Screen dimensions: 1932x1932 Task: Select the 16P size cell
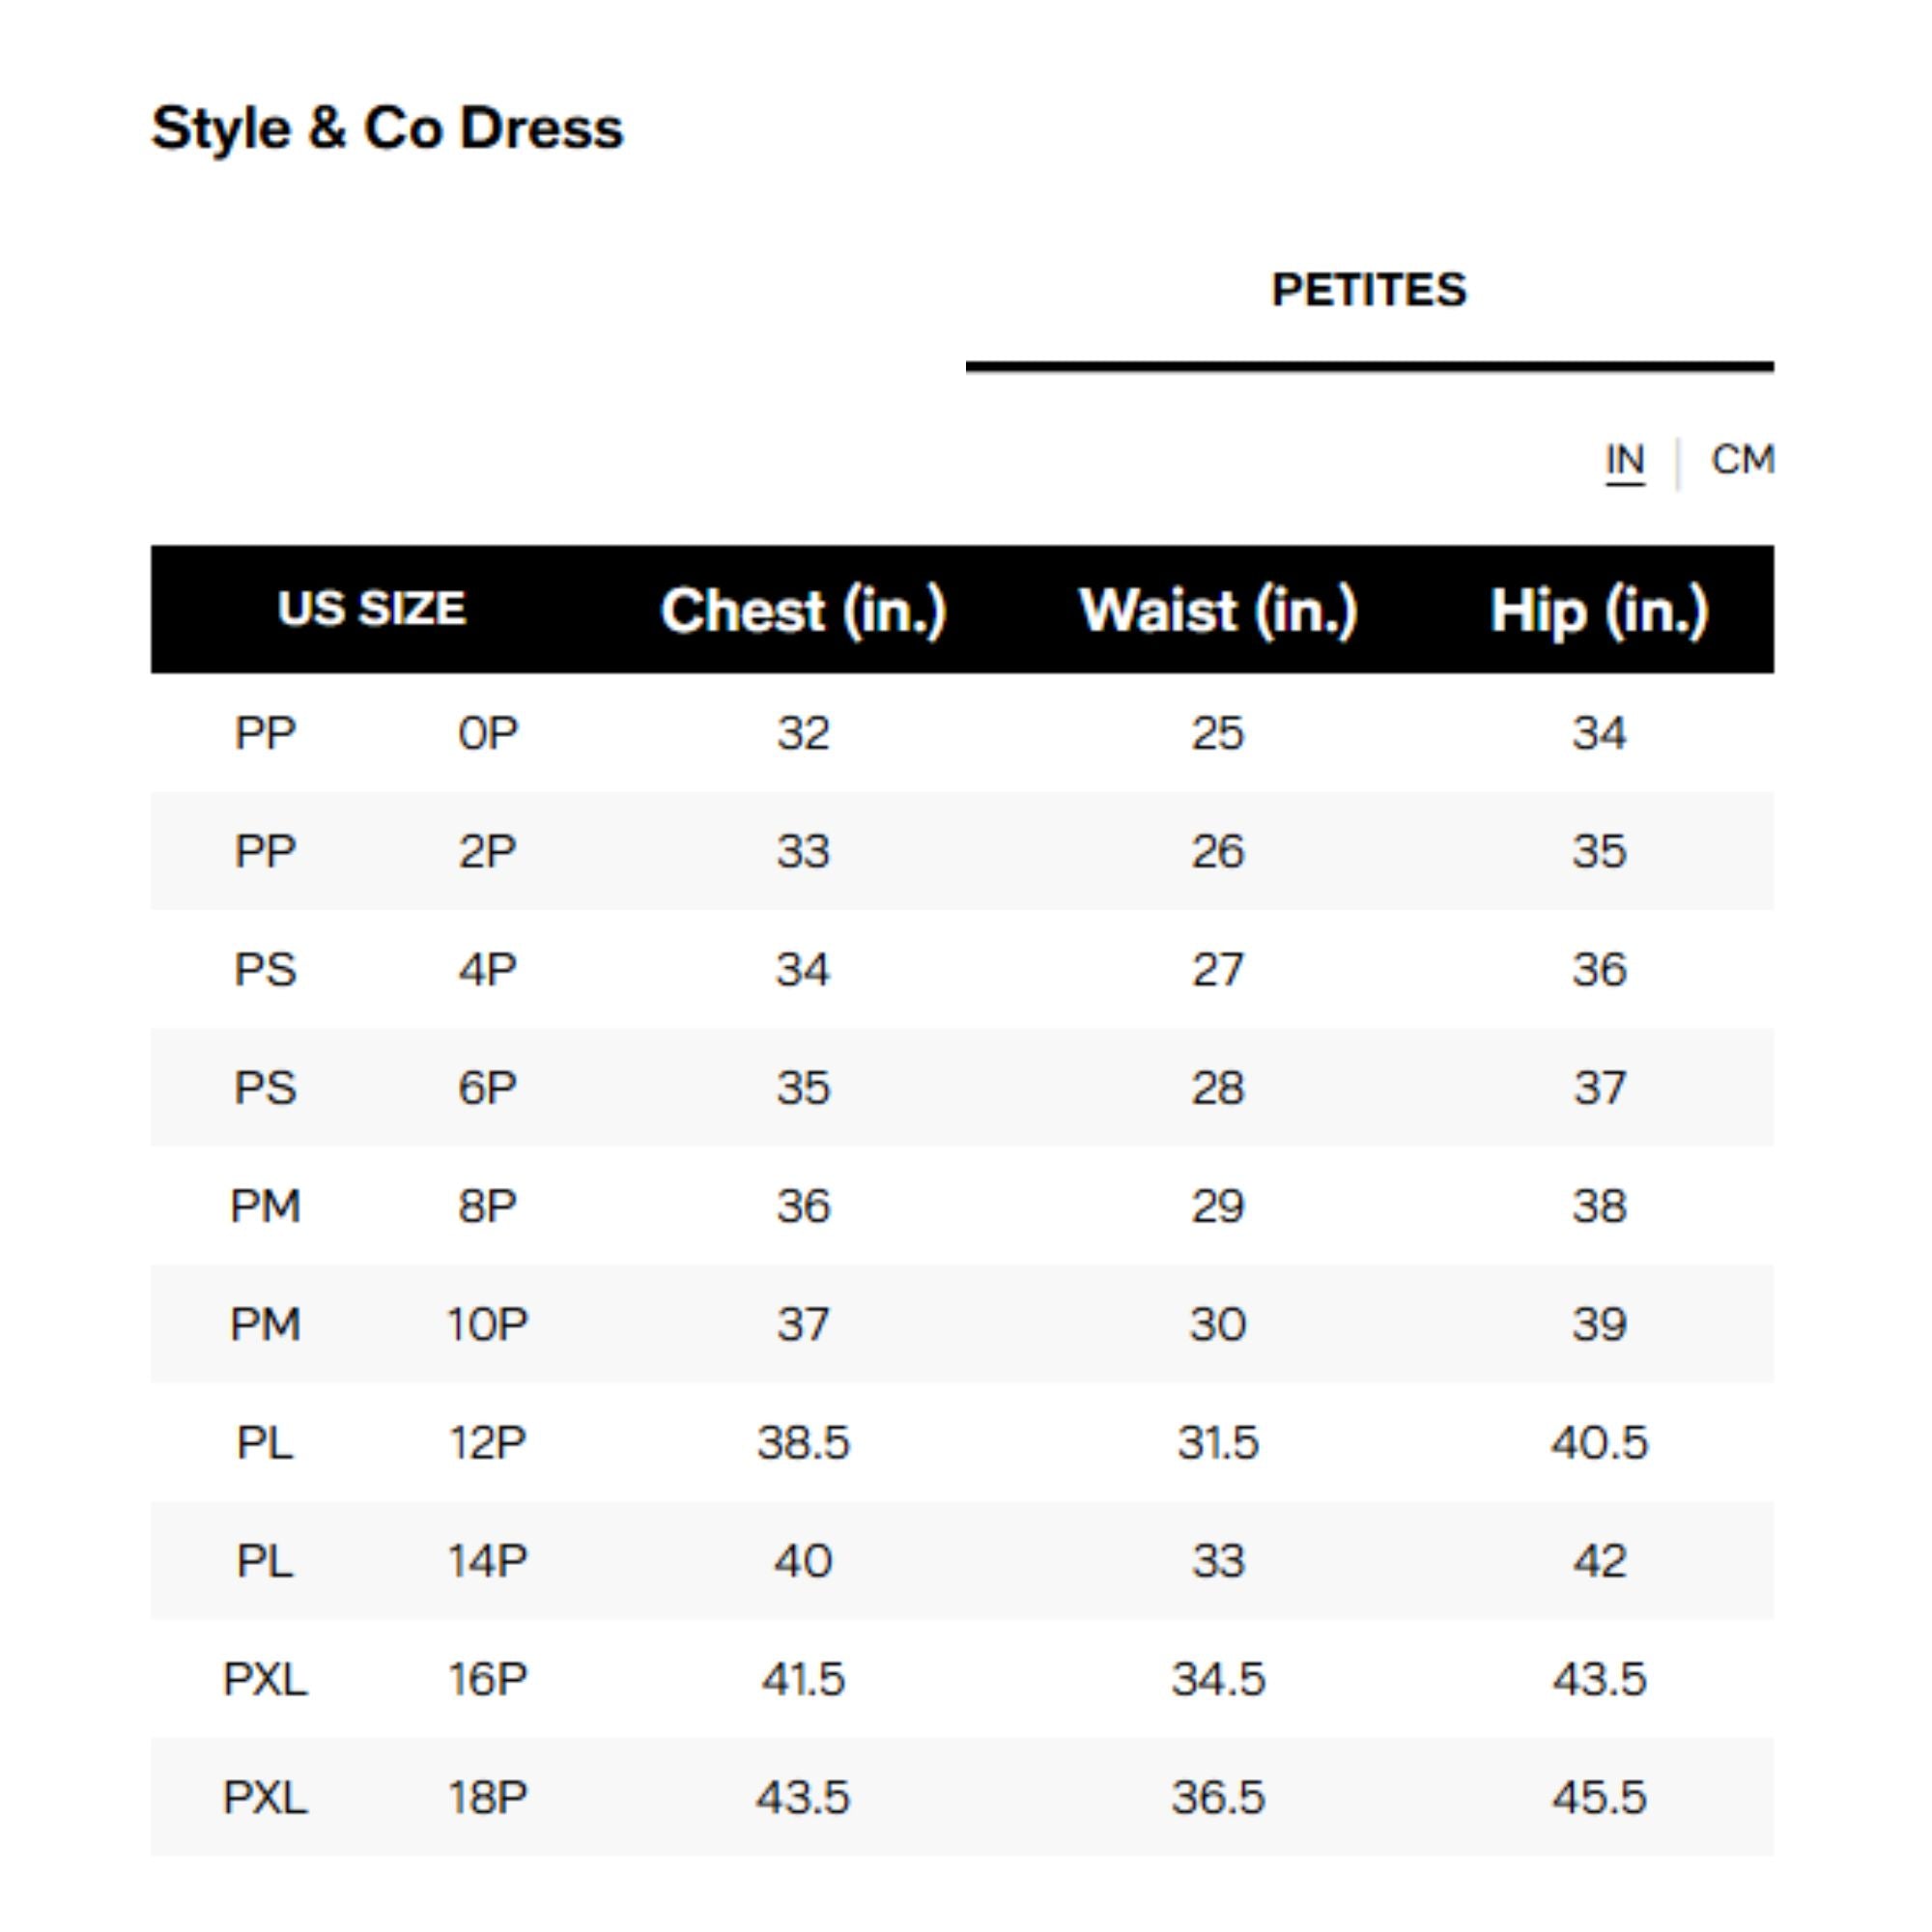[487, 1679]
